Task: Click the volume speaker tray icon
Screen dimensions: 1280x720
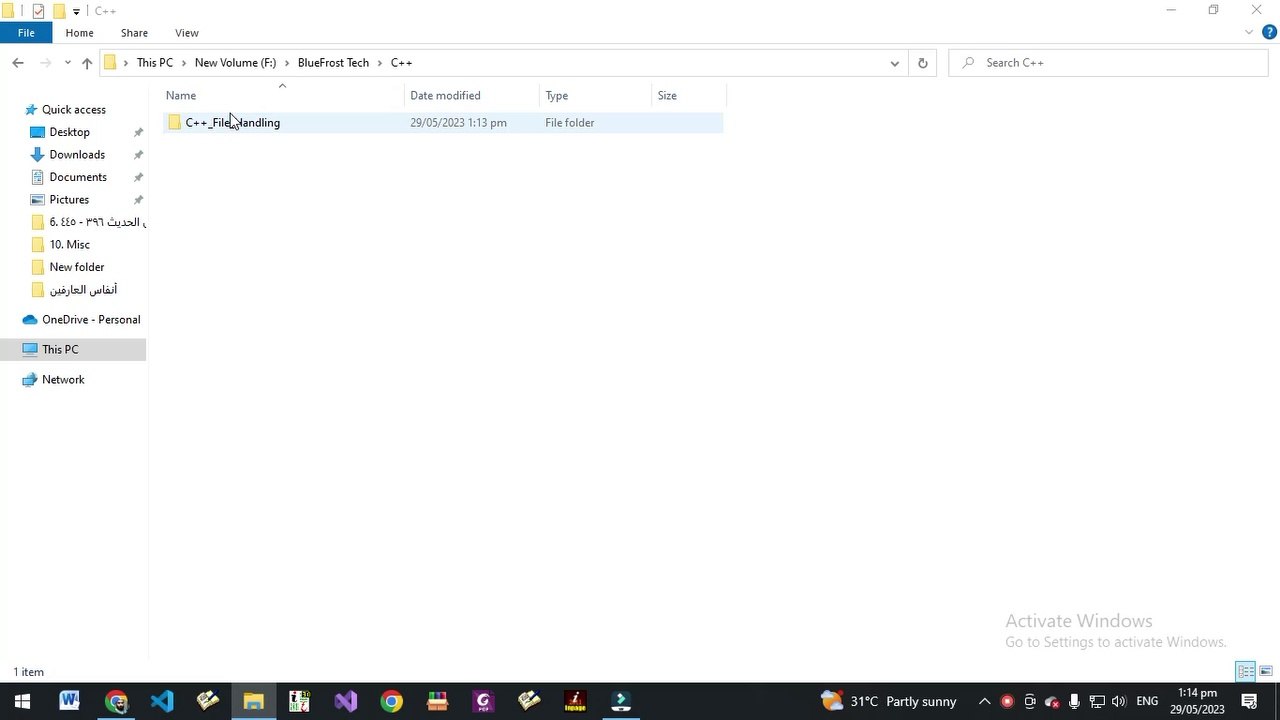Action: tap(1119, 701)
